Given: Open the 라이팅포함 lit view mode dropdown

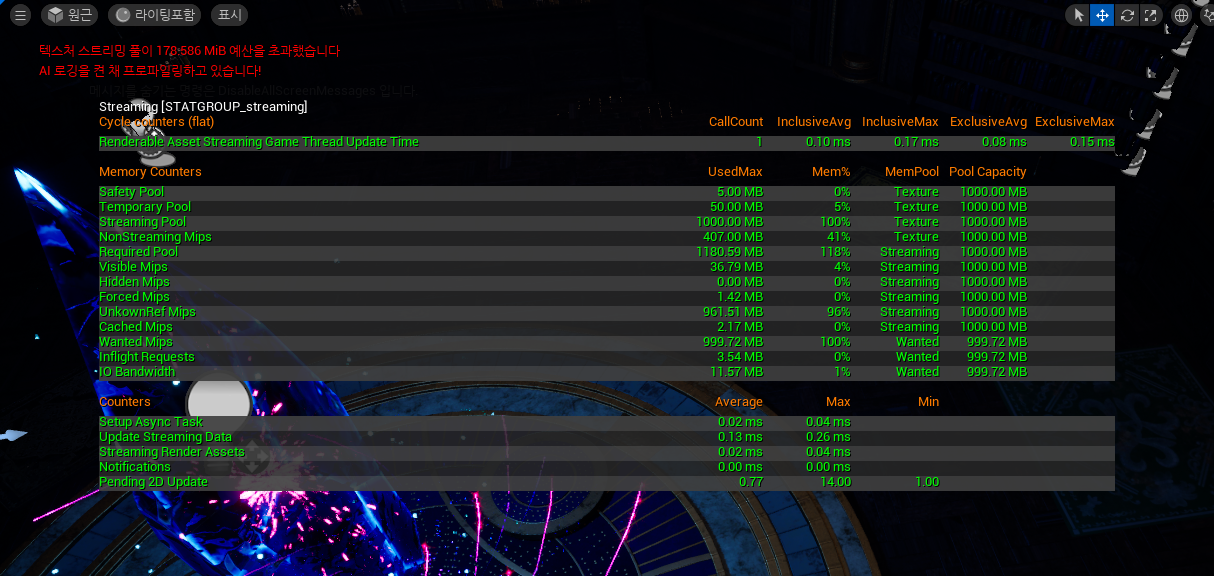Looking at the screenshot, I should [154, 15].
